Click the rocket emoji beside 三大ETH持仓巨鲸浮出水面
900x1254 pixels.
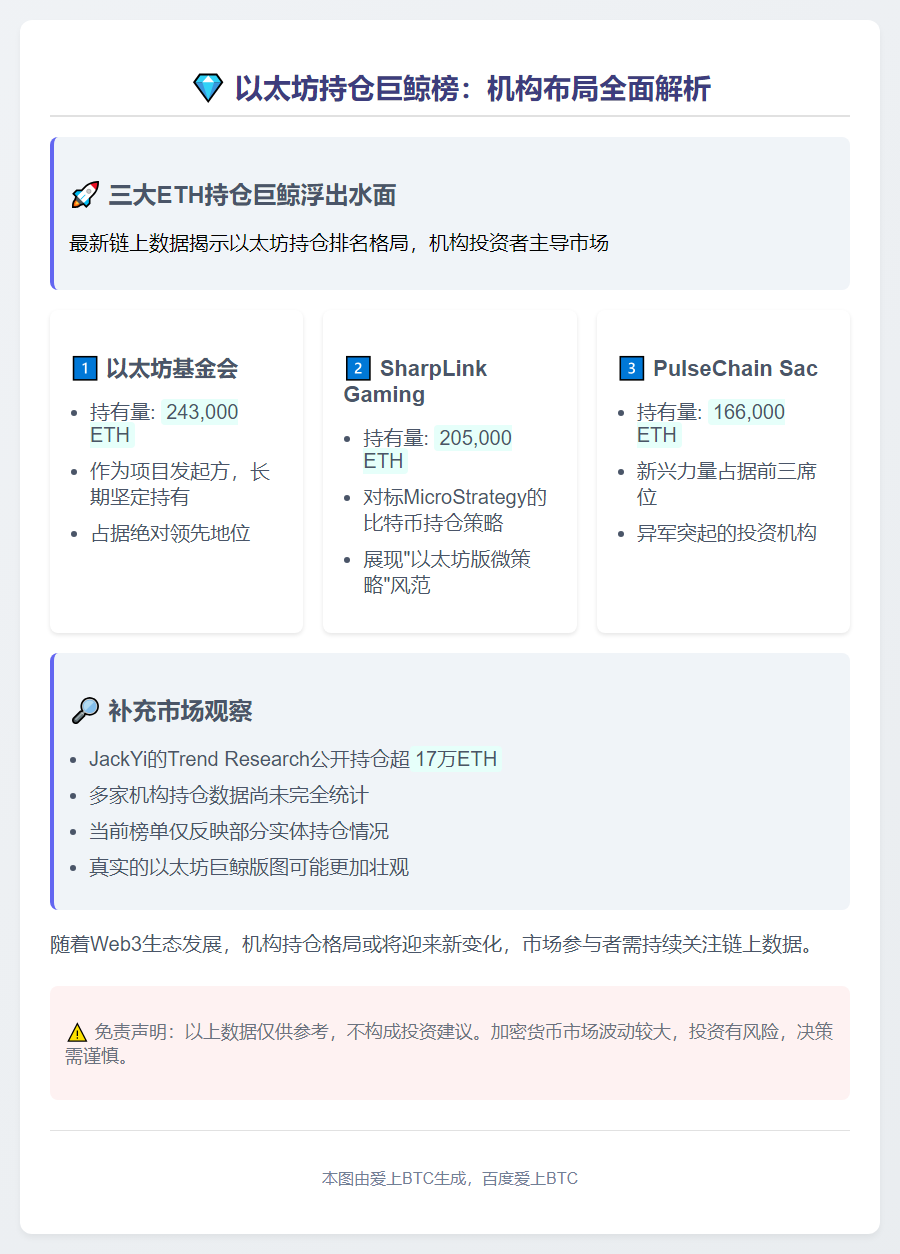84,195
